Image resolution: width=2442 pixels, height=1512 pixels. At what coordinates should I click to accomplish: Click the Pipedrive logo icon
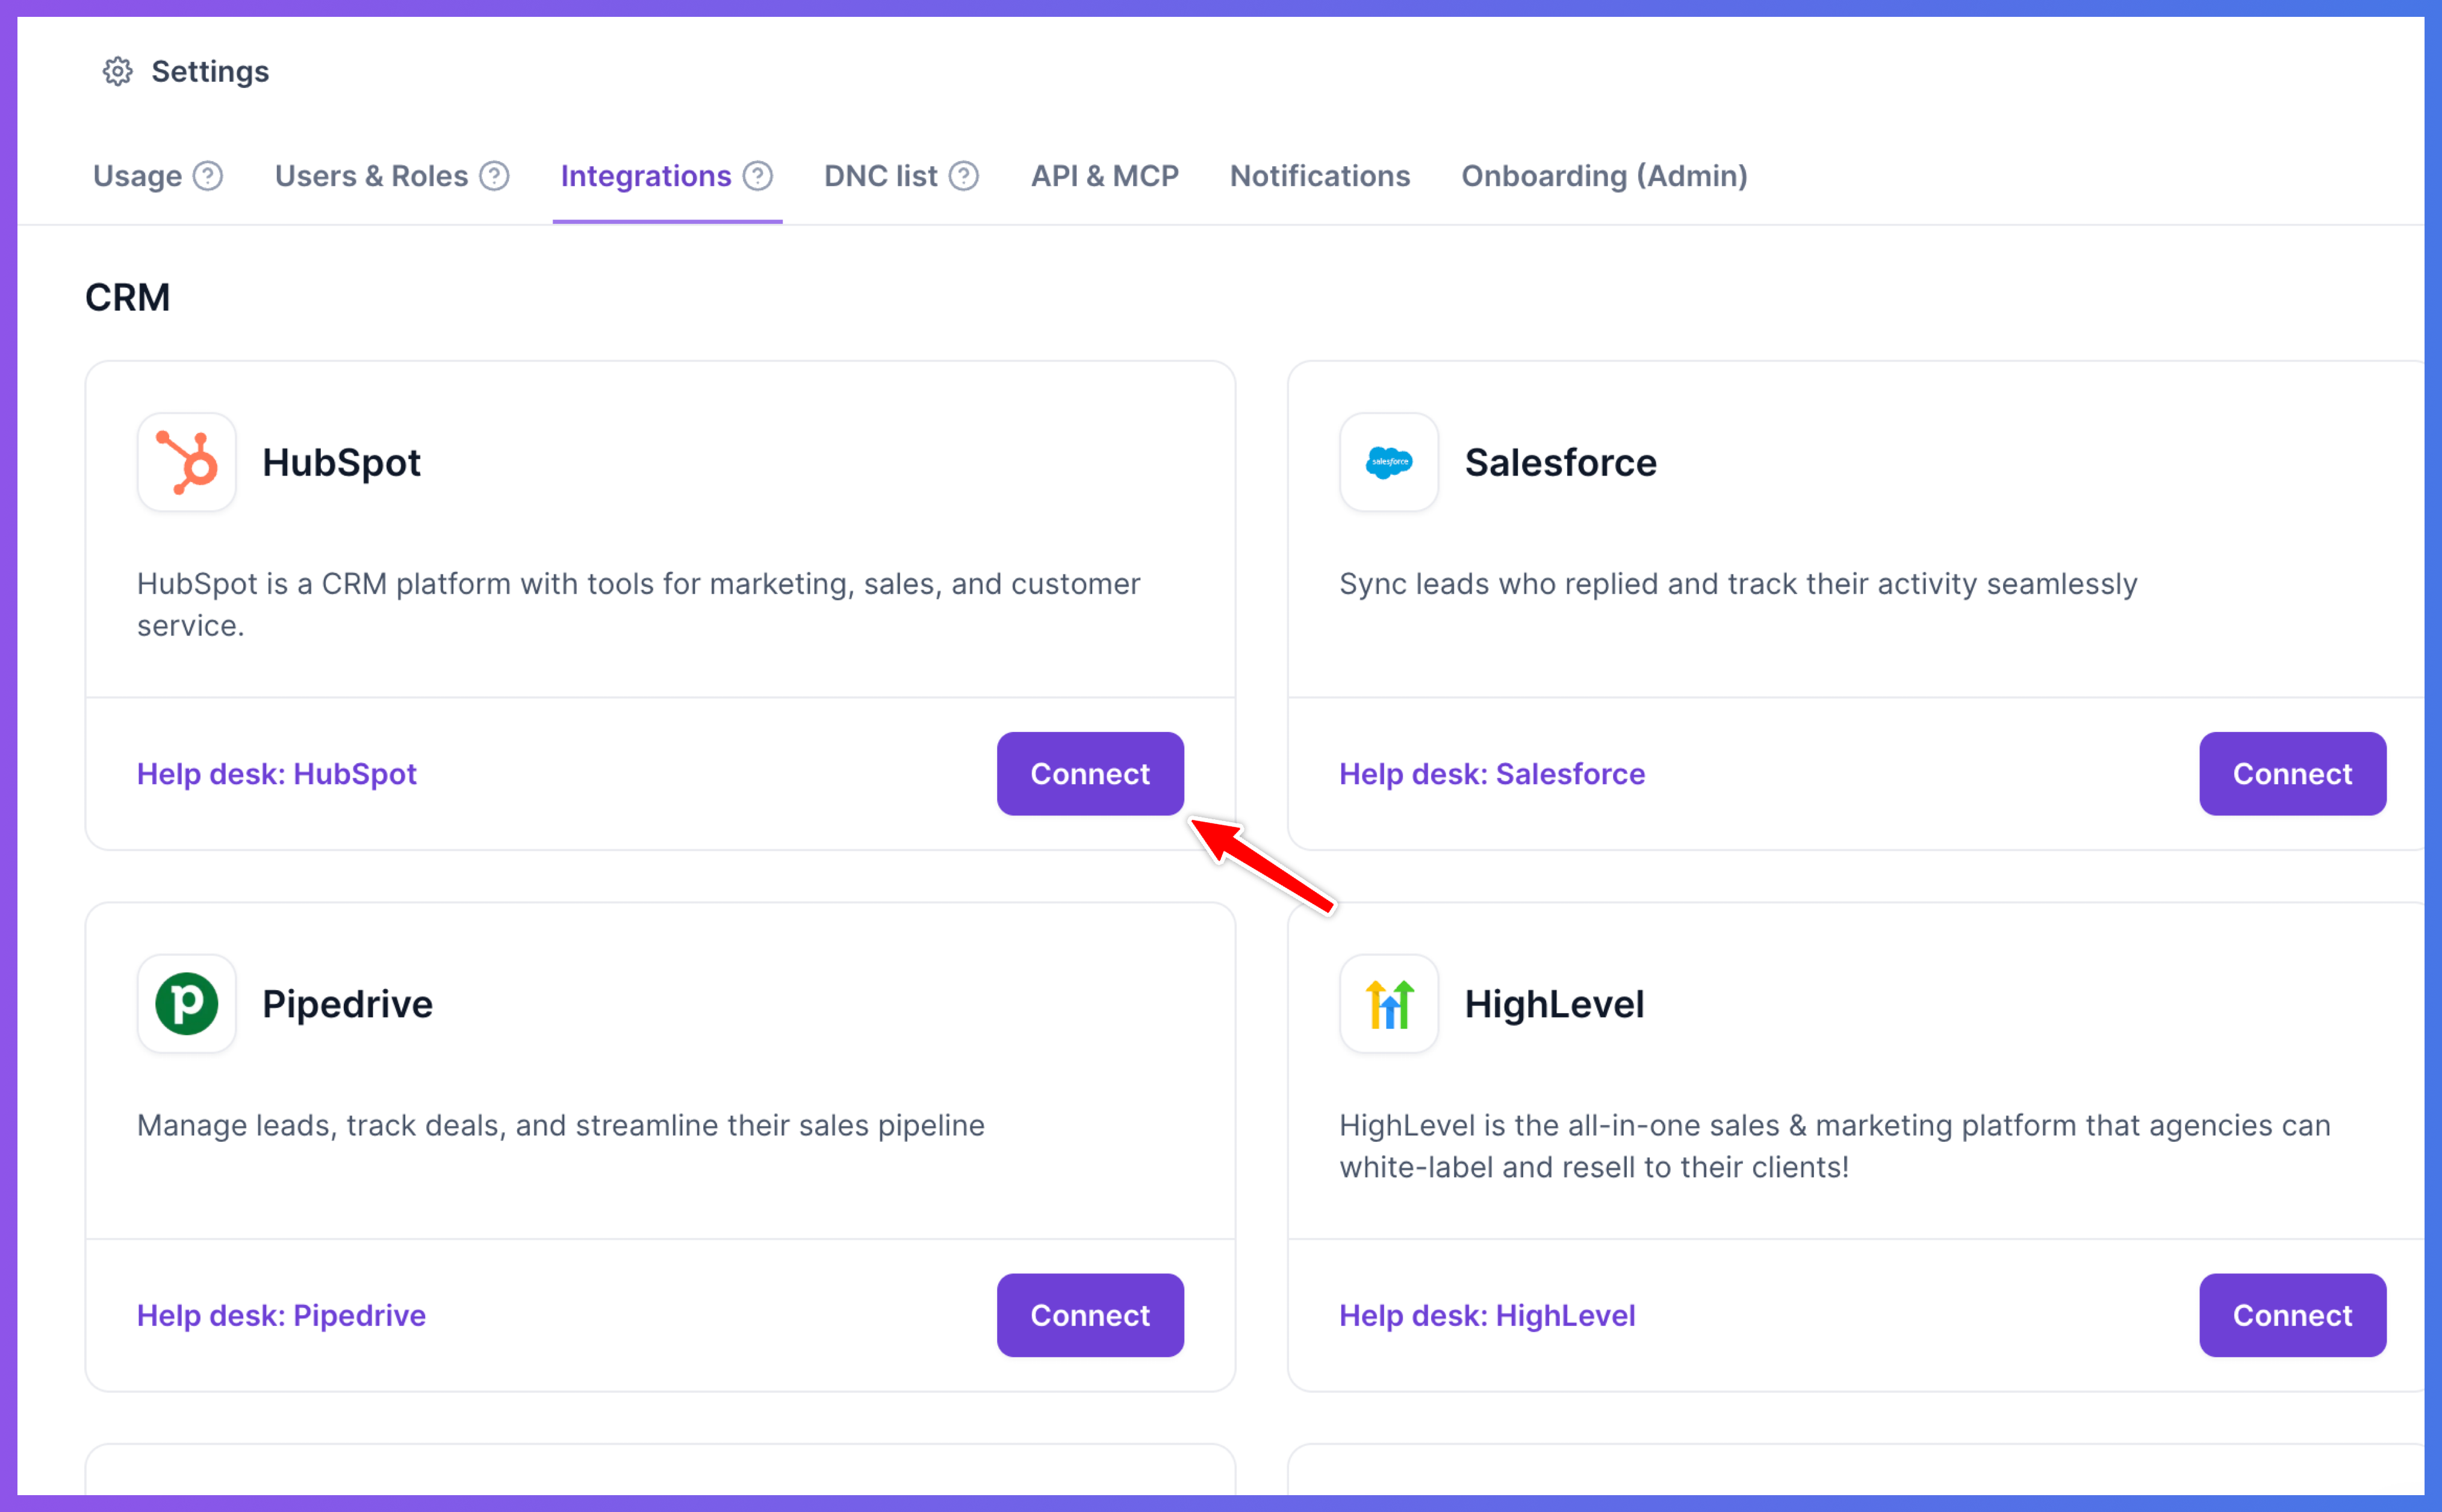[187, 1003]
